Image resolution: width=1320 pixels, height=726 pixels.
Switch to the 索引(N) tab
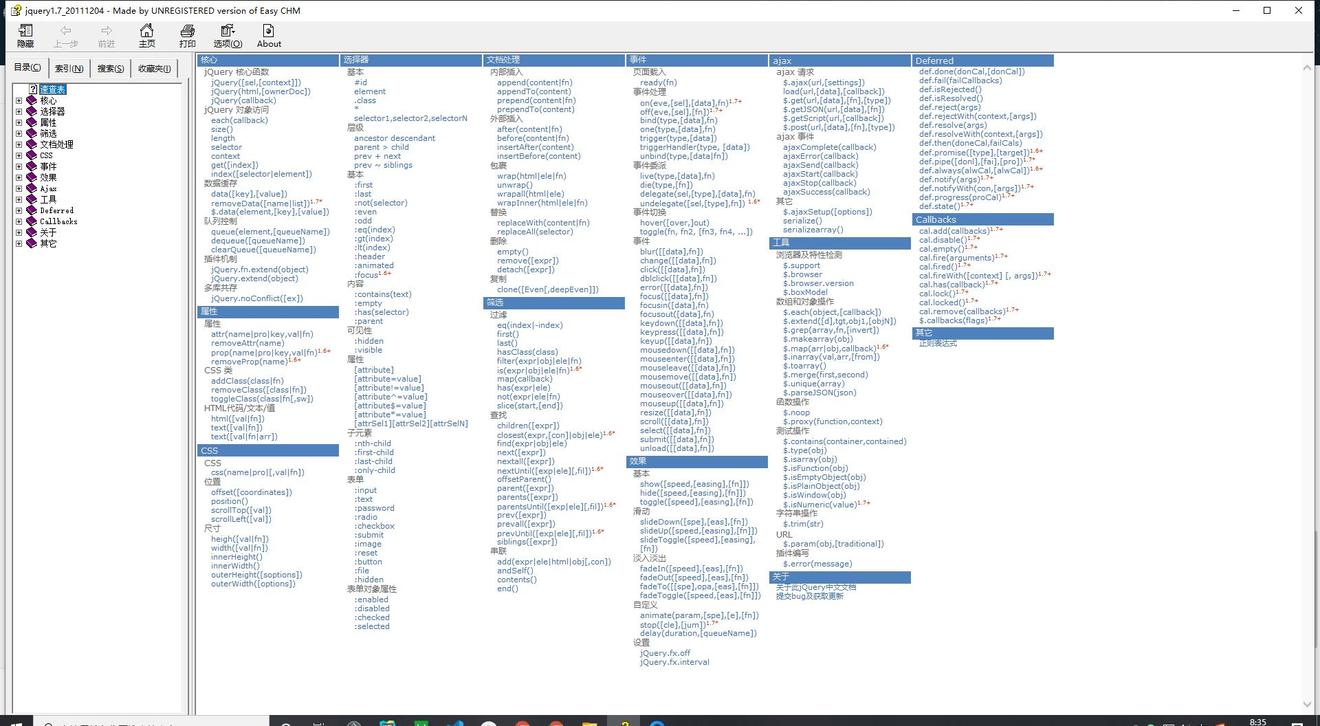69,68
